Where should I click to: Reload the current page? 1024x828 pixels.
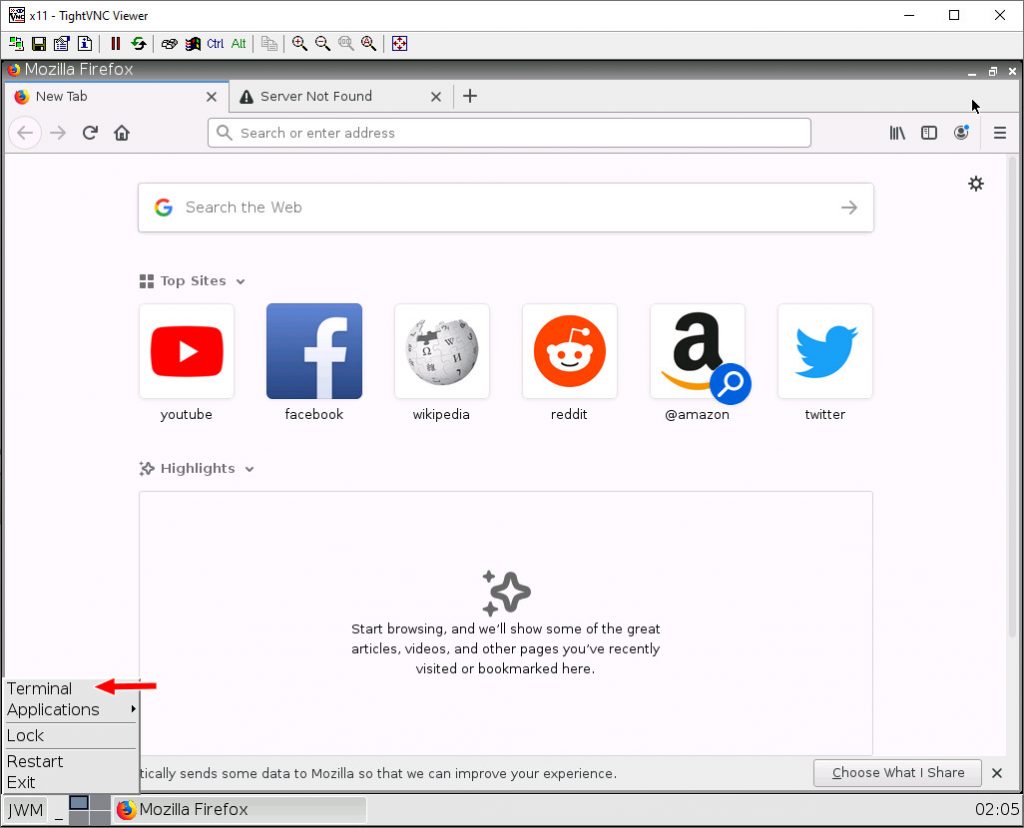click(90, 132)
